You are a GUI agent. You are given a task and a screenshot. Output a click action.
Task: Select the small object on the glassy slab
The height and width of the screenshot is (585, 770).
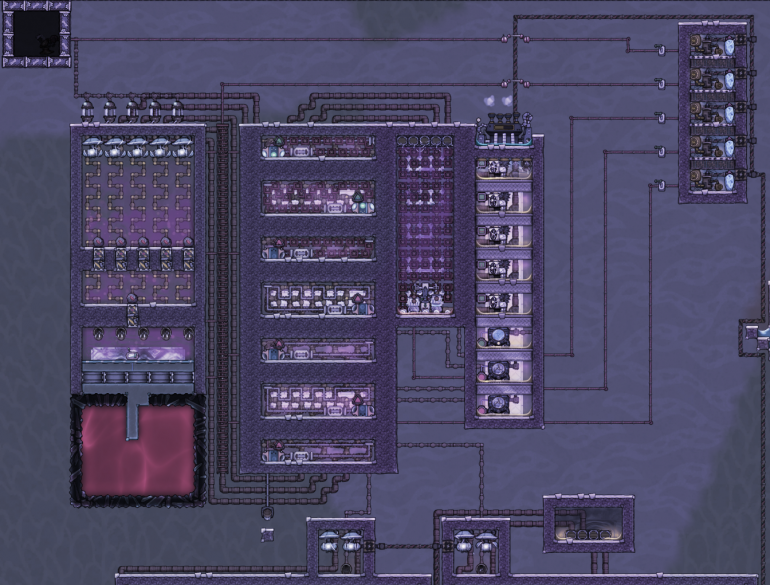point(132,353)
